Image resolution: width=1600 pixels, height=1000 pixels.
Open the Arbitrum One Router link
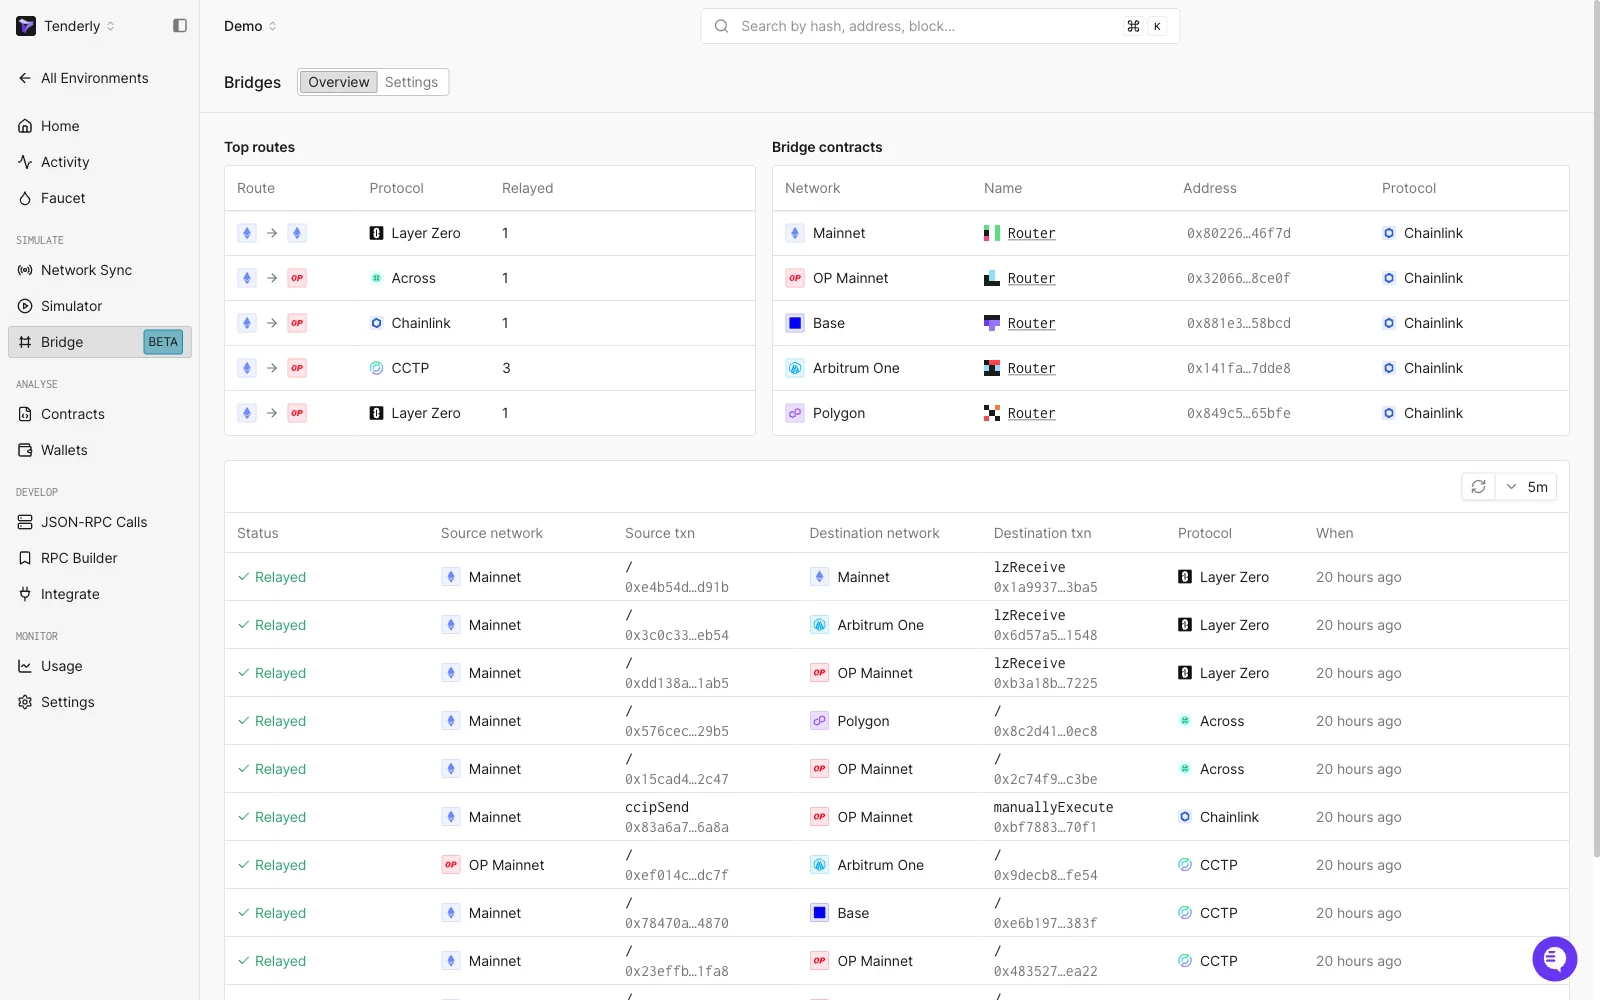(1031, 368)
